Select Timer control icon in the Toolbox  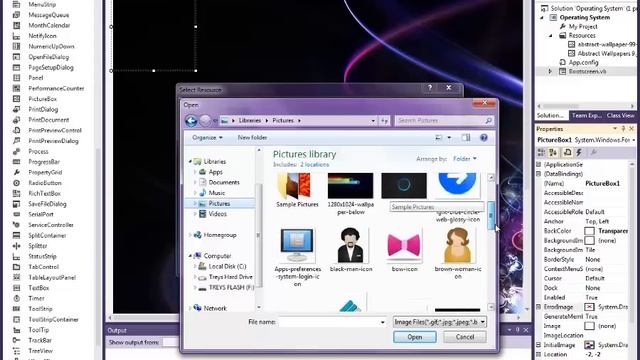tap(16, 298)
